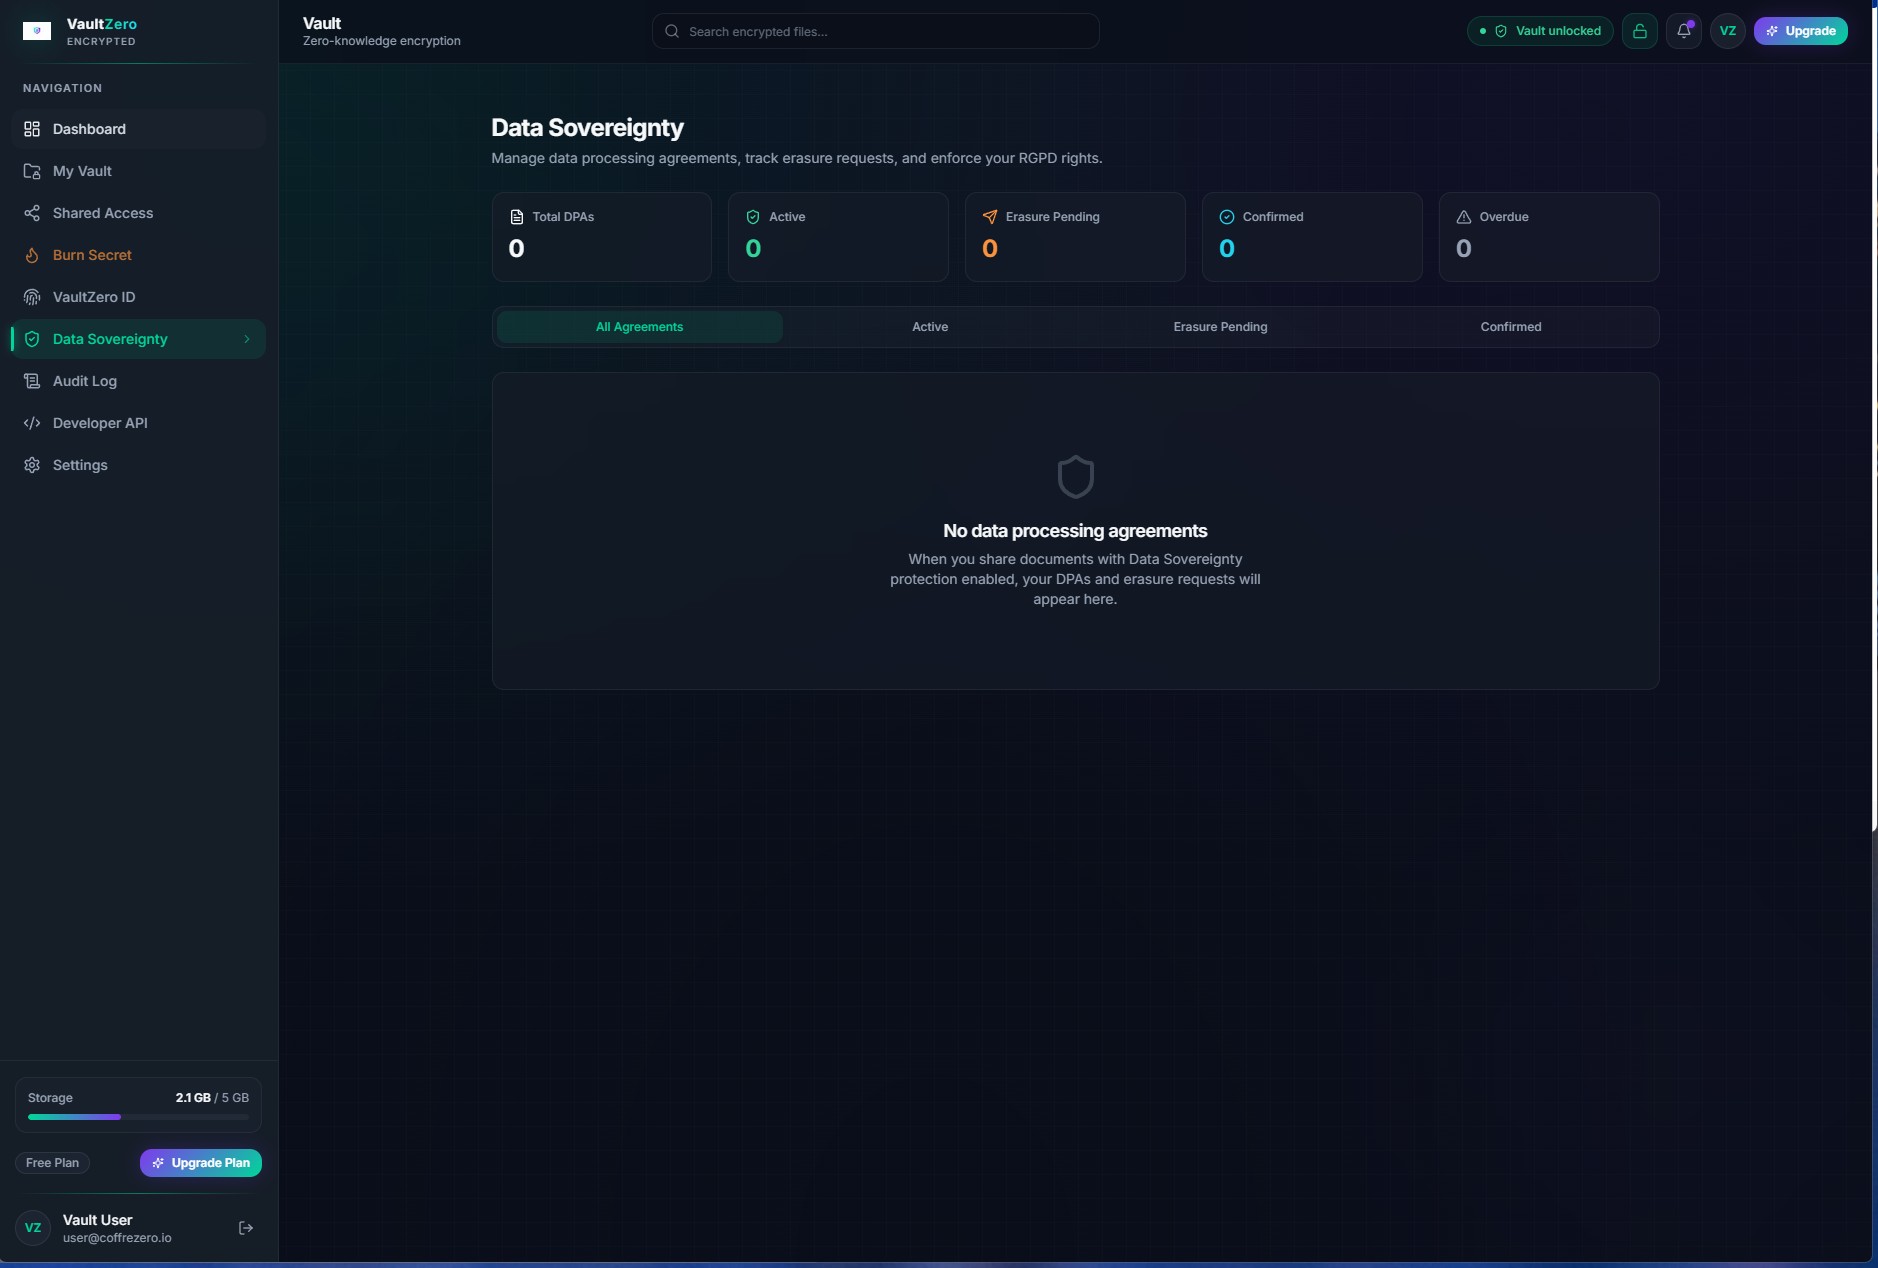The image size is (1878, 1268).
Task: Open the notifications bell
Action: [1684, 31]
